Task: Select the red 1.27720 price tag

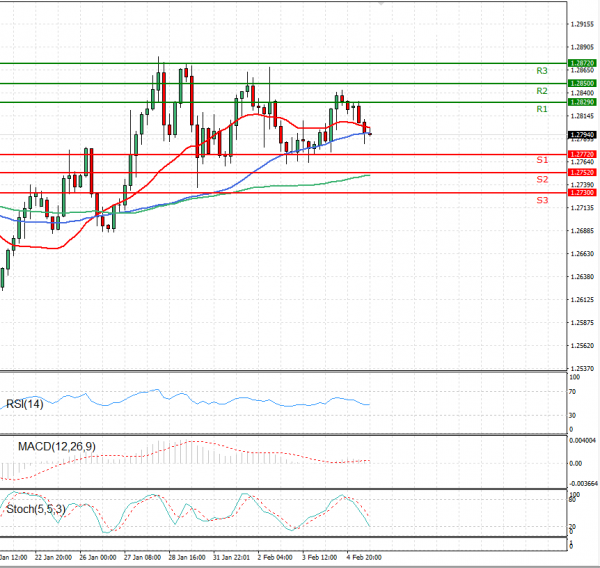Action: pyautogui.click(x=582, y=154)
